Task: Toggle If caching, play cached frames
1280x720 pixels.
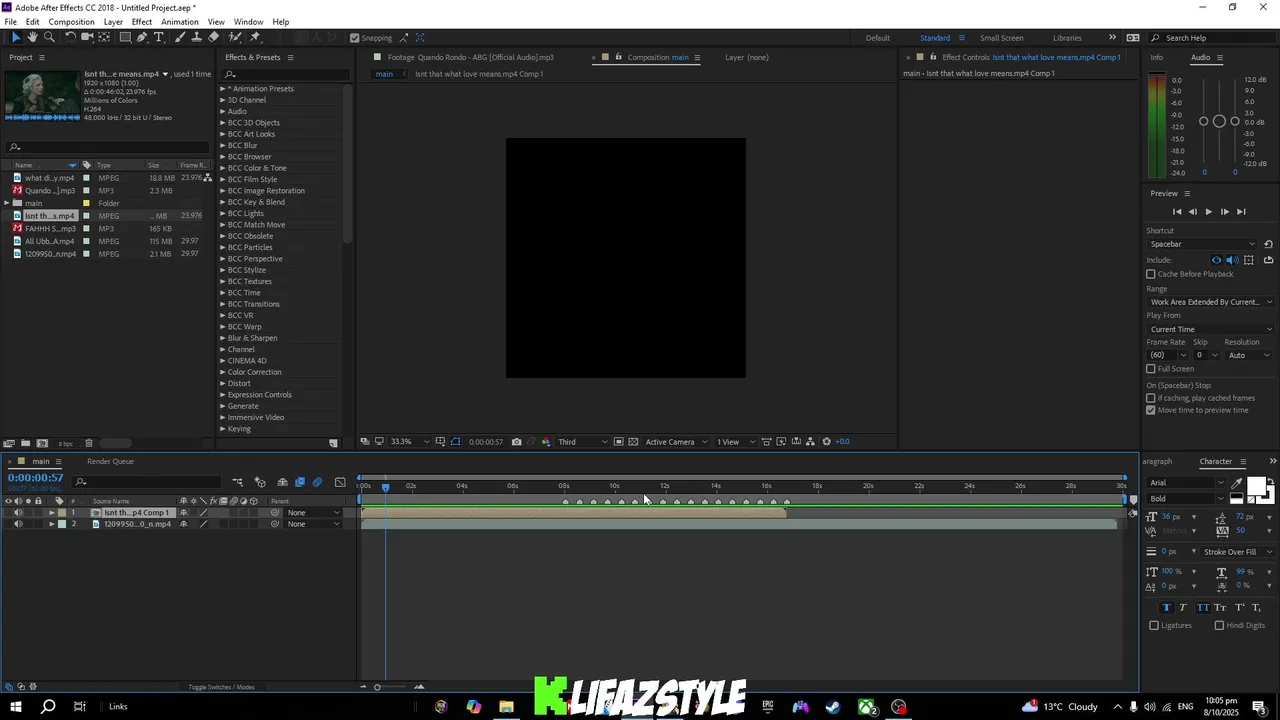Action: point(1150,398)
